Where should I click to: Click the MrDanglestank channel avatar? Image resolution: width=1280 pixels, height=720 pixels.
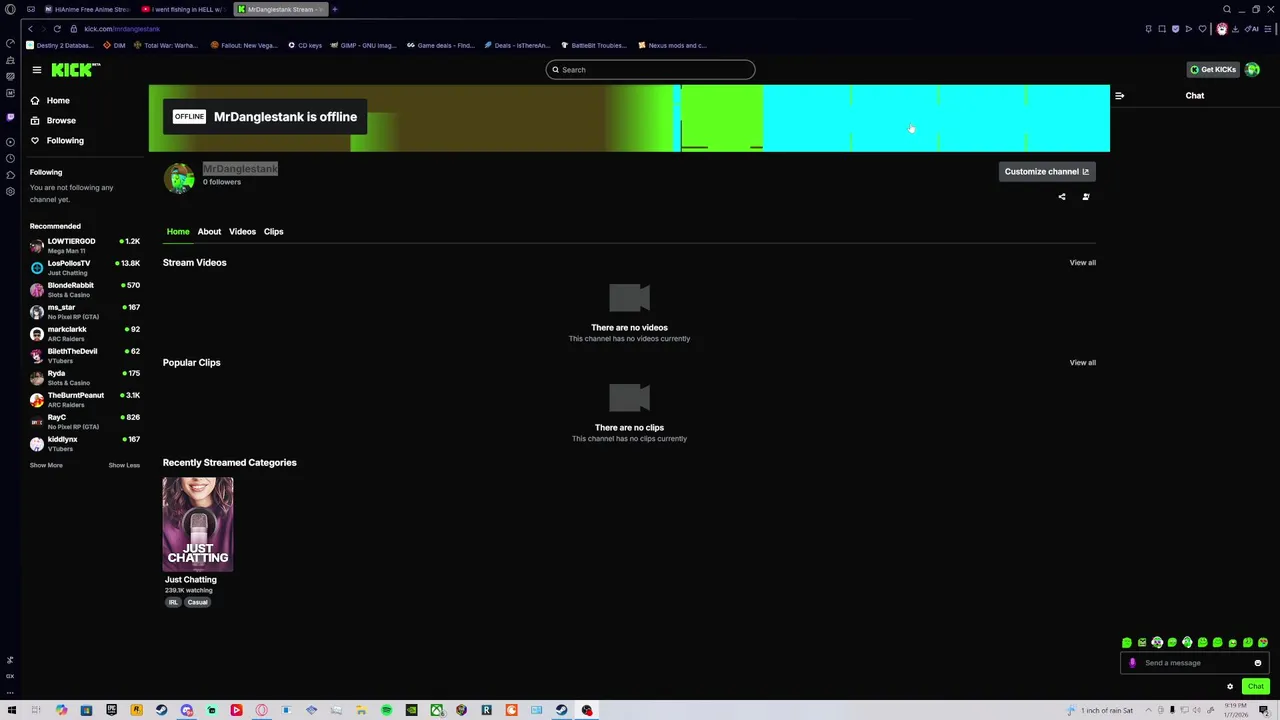tap(180, 178)
